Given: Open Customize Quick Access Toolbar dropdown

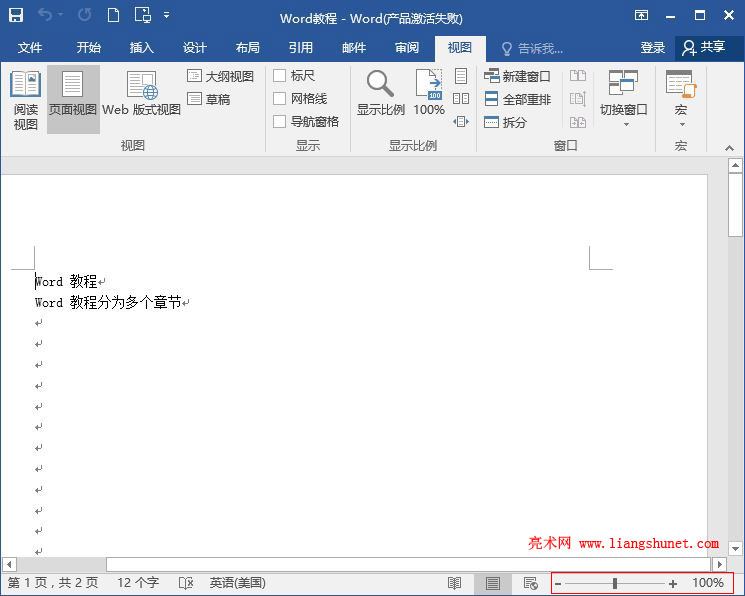Looking at the screenshot, I should [166, 15].
